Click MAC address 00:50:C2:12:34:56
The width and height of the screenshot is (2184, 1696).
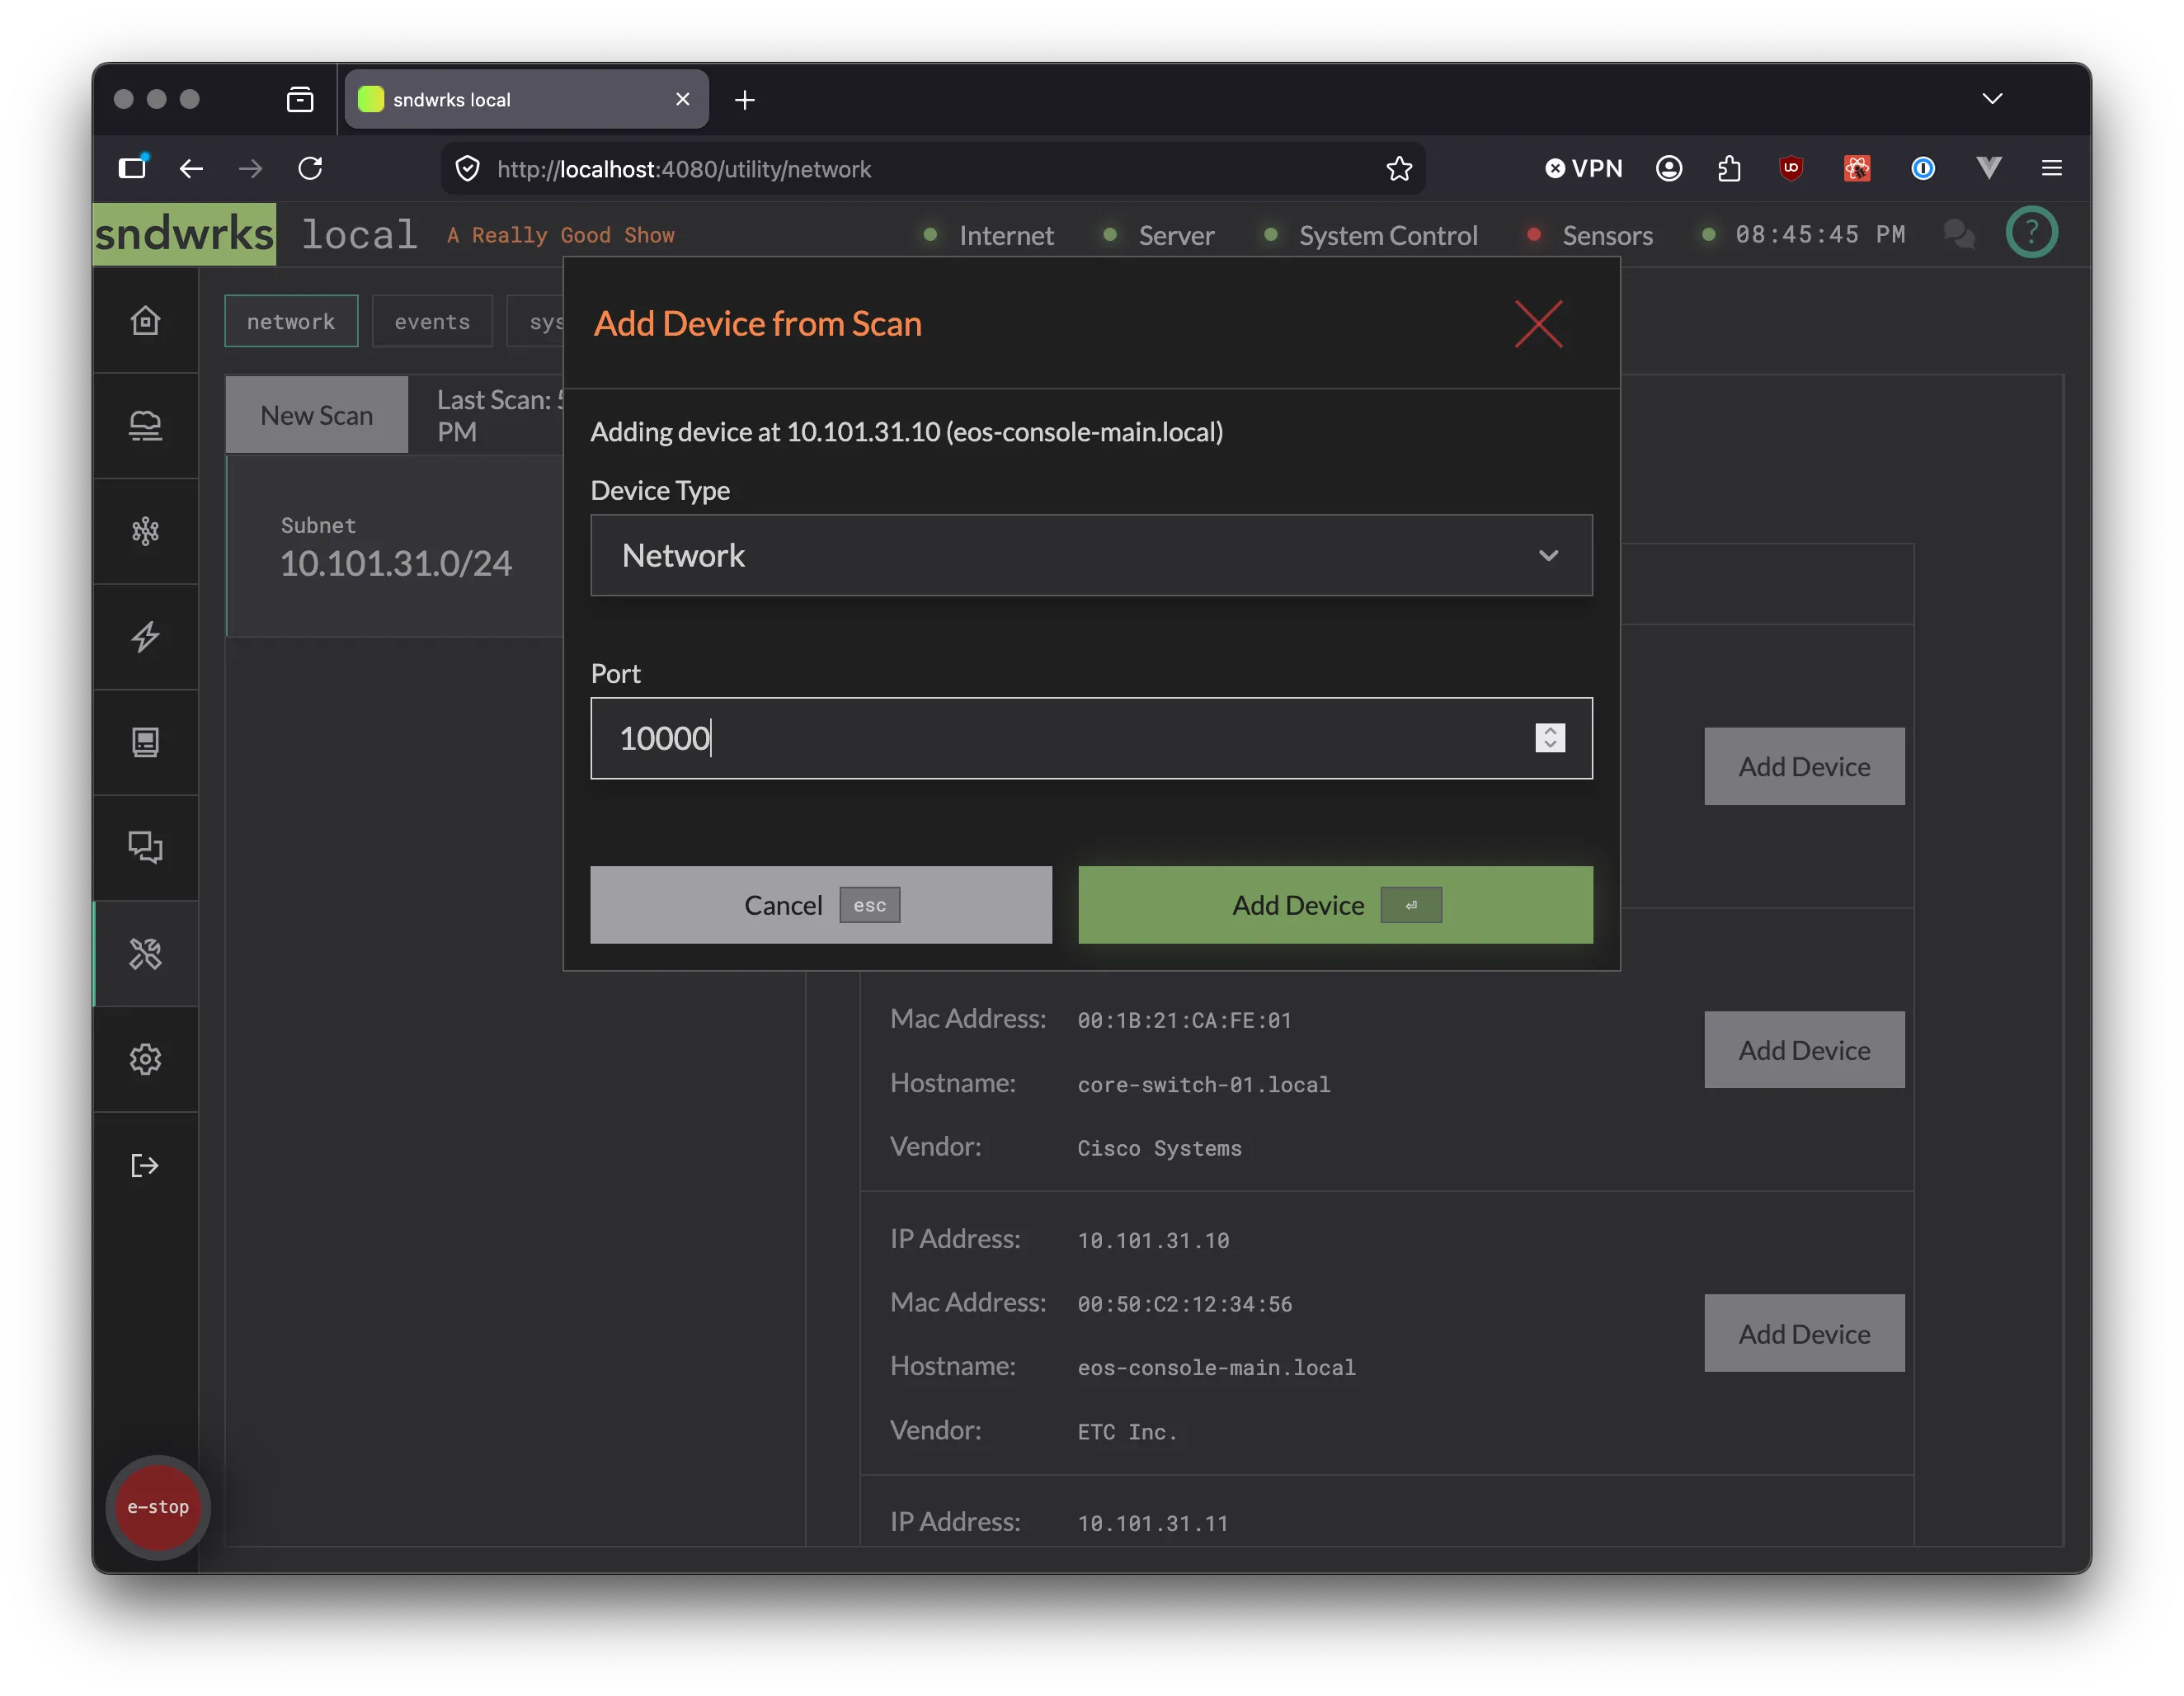(1184, 1303)
